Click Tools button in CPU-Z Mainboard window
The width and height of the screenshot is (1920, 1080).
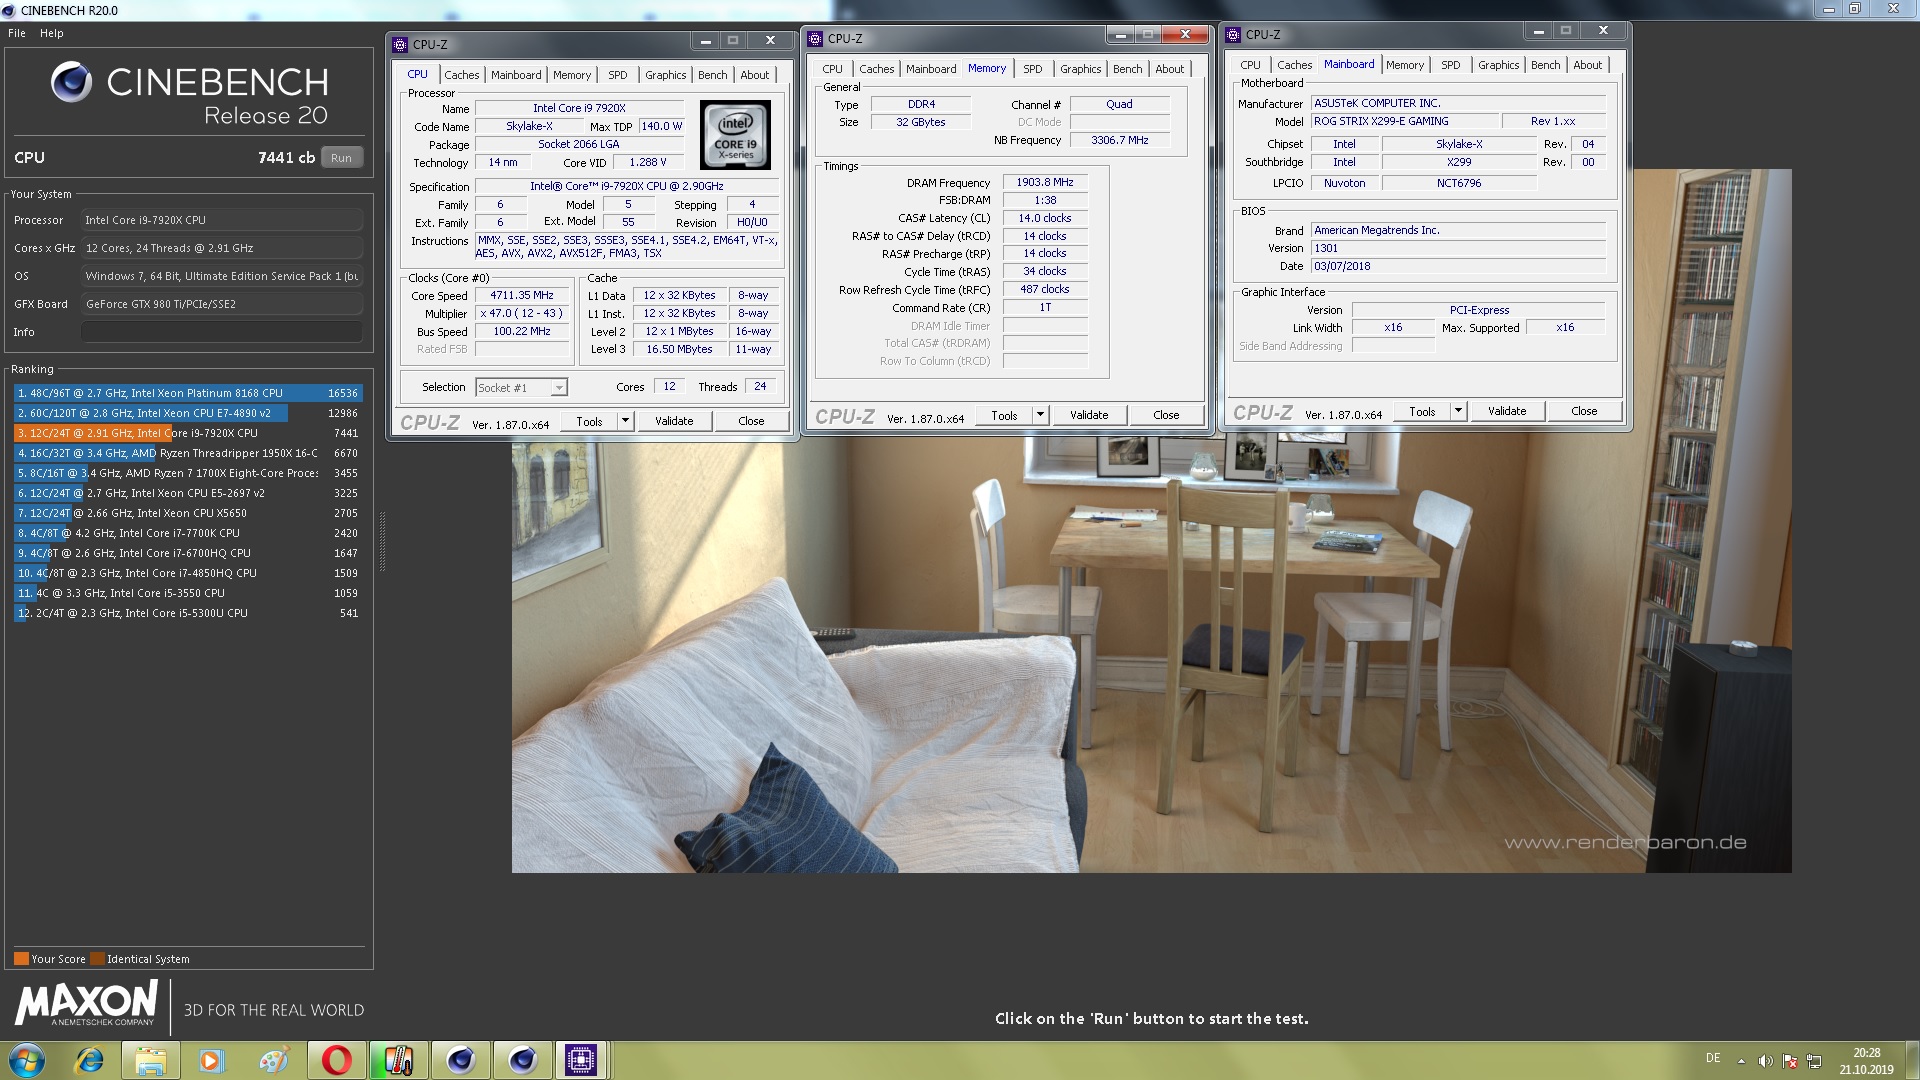pos(1422,411)
